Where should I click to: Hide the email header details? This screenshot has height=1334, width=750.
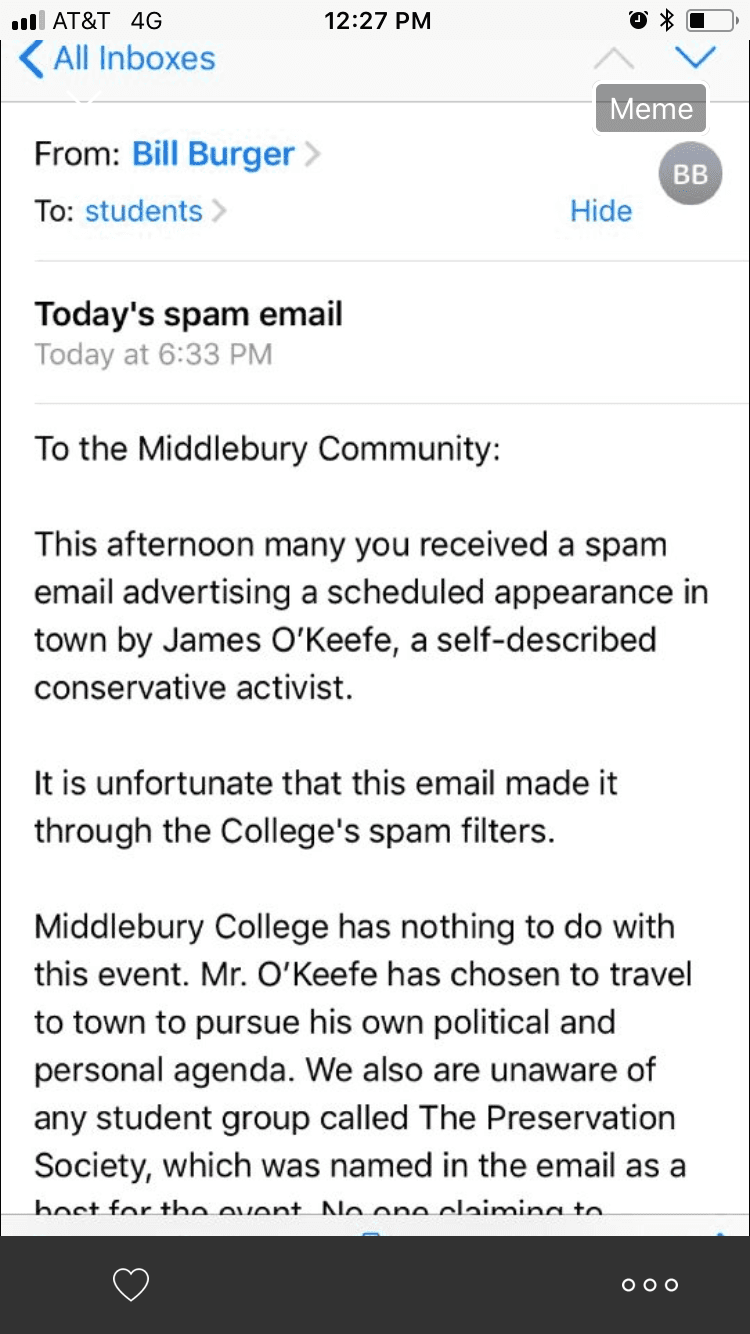601,211
